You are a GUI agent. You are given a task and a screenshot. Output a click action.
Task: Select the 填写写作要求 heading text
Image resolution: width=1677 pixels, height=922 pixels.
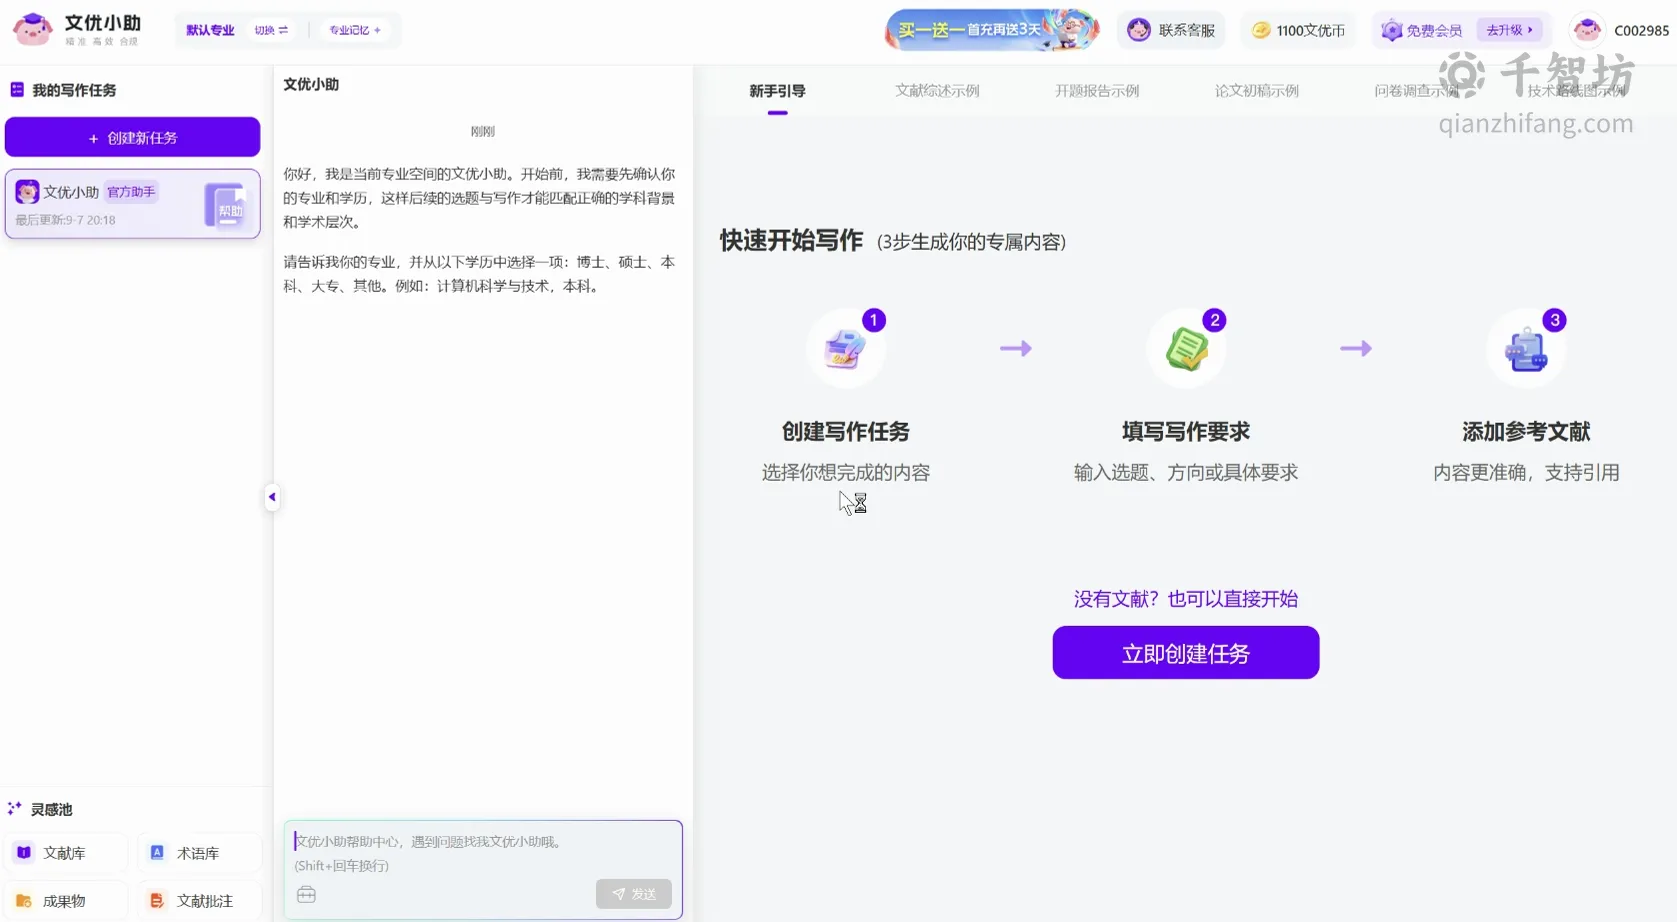point(1186,432)
